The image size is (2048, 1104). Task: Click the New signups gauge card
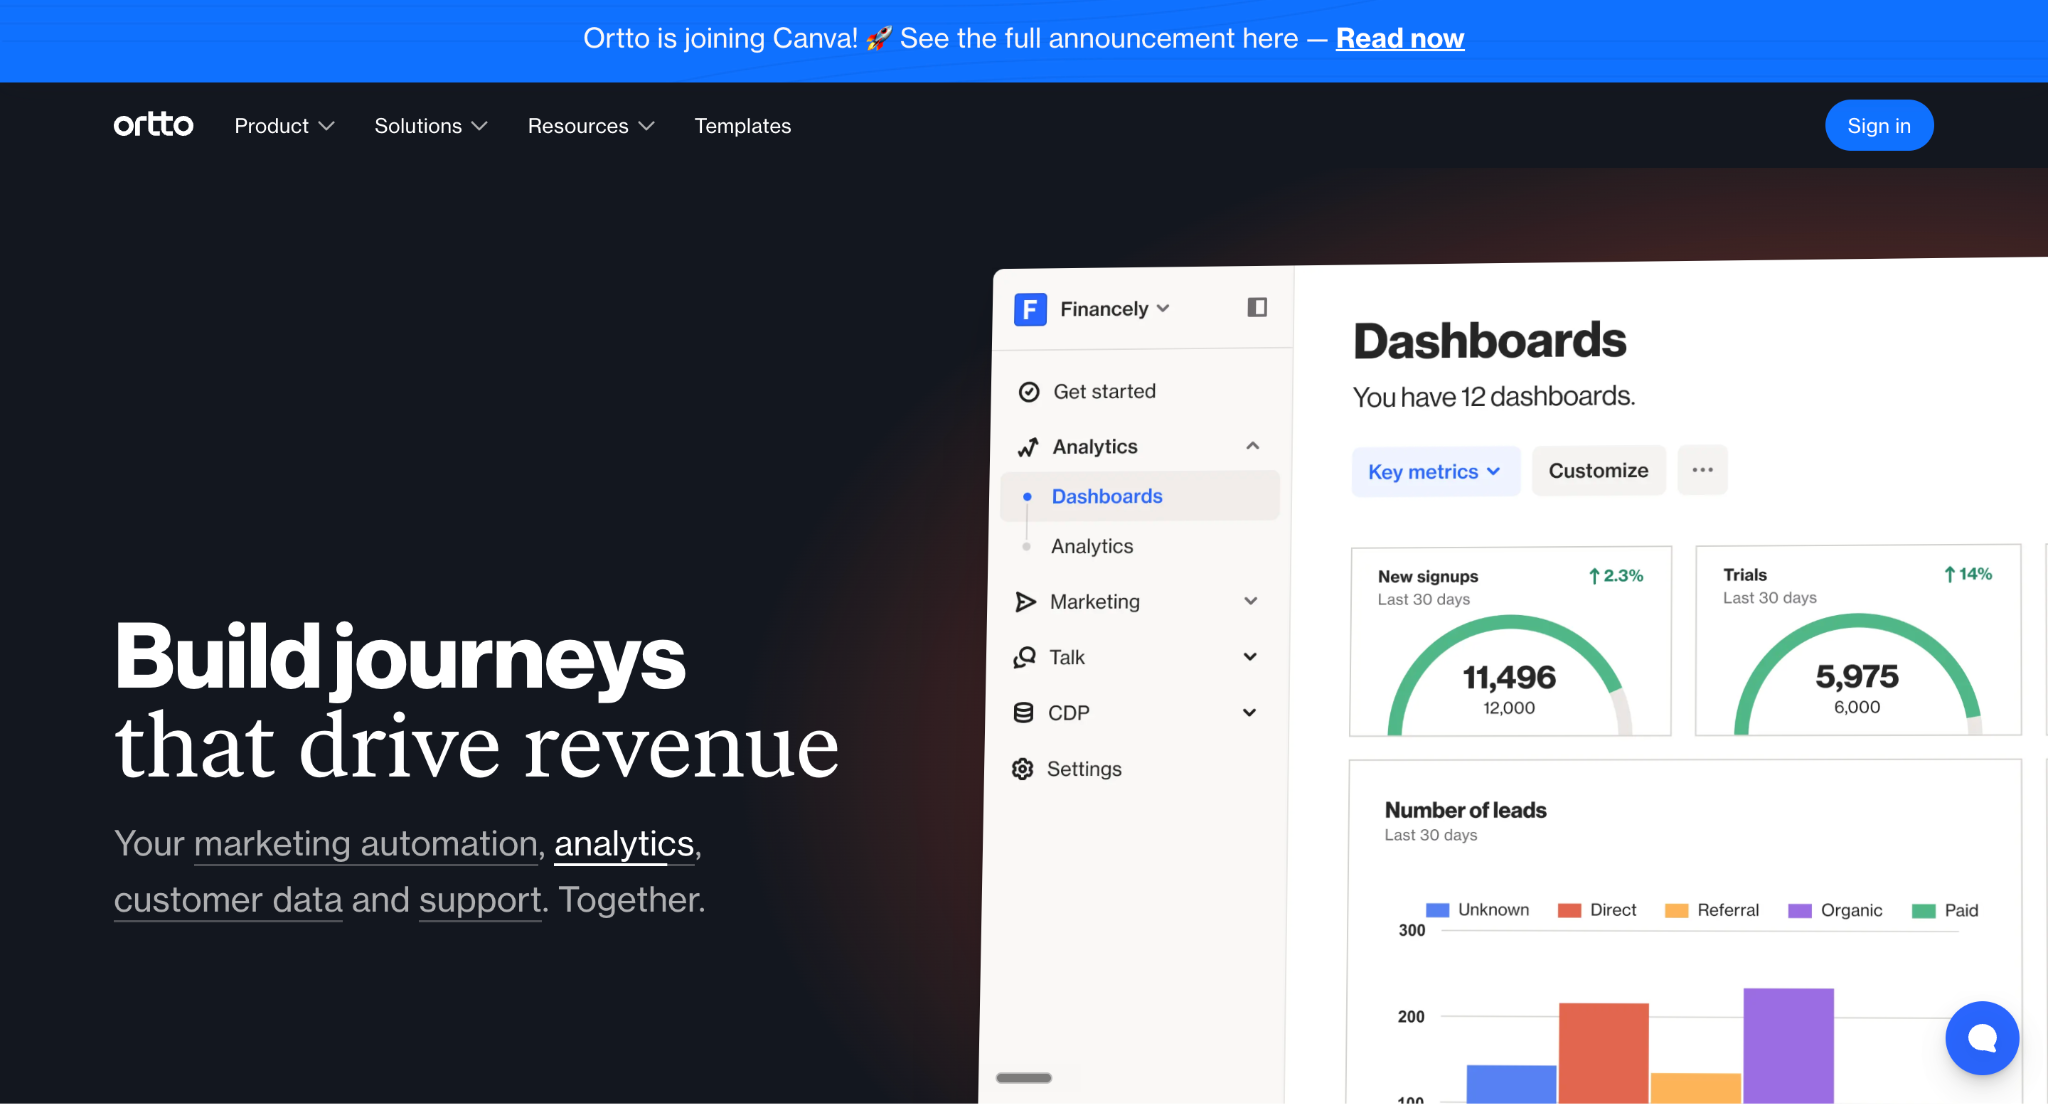1510,641
